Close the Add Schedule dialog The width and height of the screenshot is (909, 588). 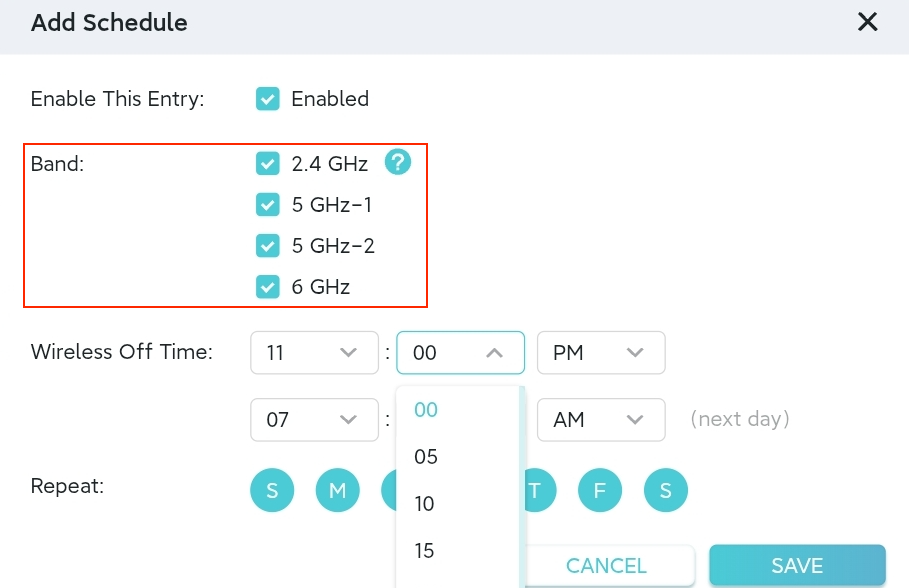point(867,22)
